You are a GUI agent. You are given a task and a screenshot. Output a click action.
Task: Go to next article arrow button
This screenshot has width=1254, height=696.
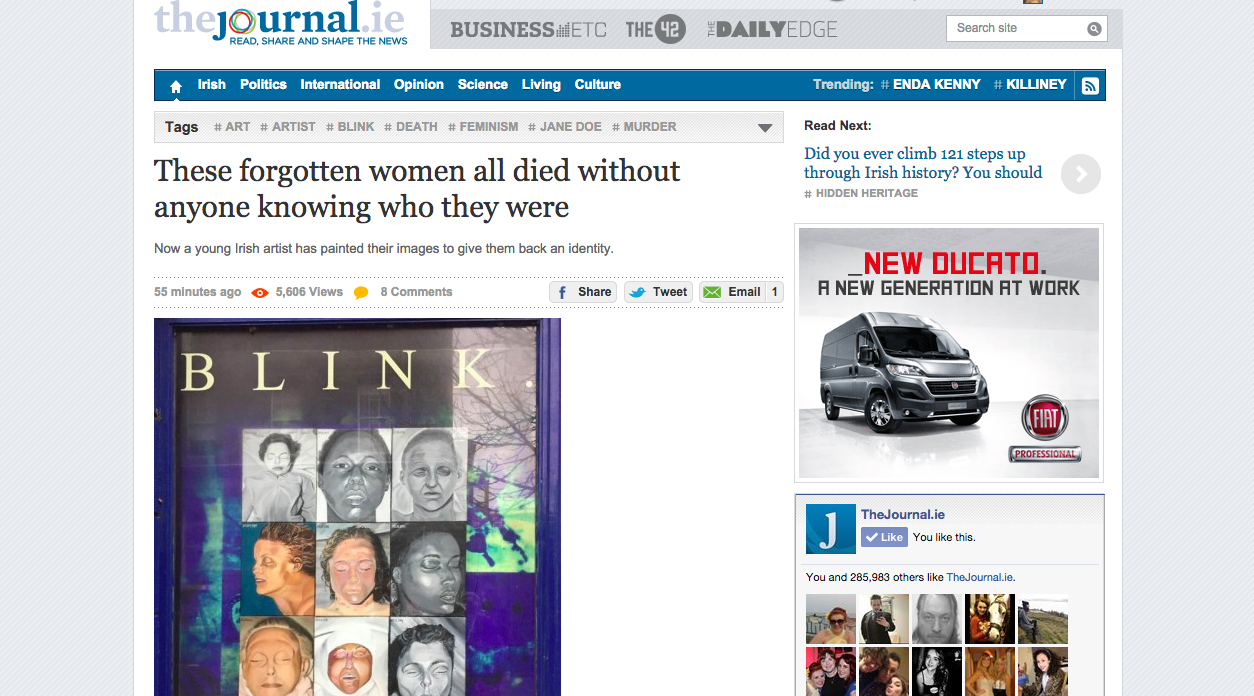pyautogui.click(x=1080, y=174)
